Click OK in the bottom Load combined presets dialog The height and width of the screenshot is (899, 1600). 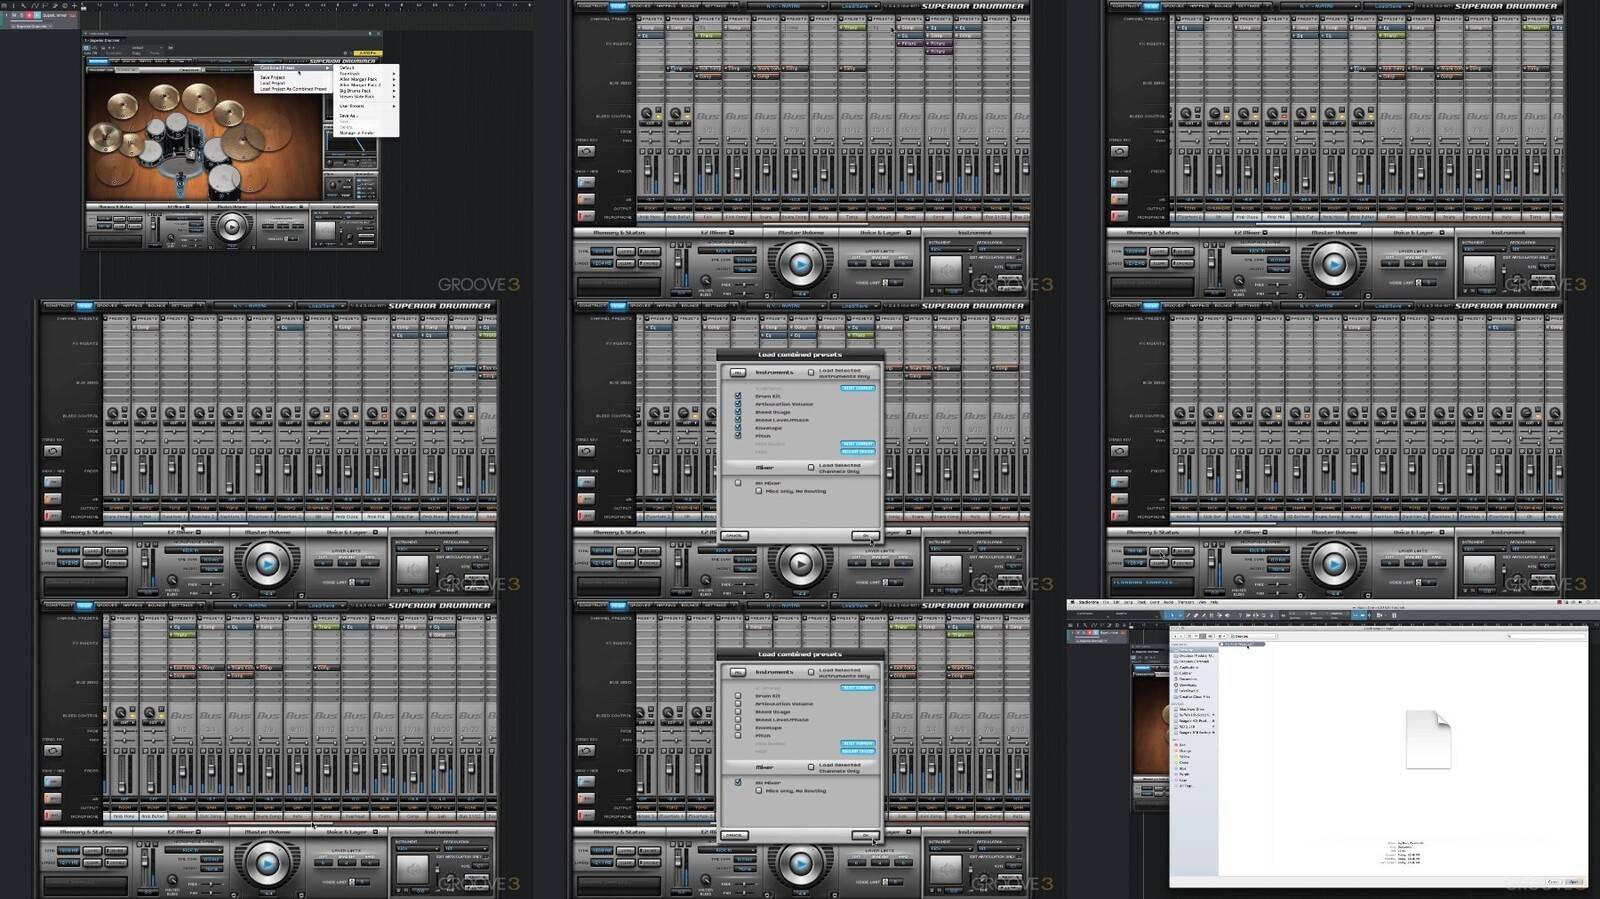pos(866,836)
